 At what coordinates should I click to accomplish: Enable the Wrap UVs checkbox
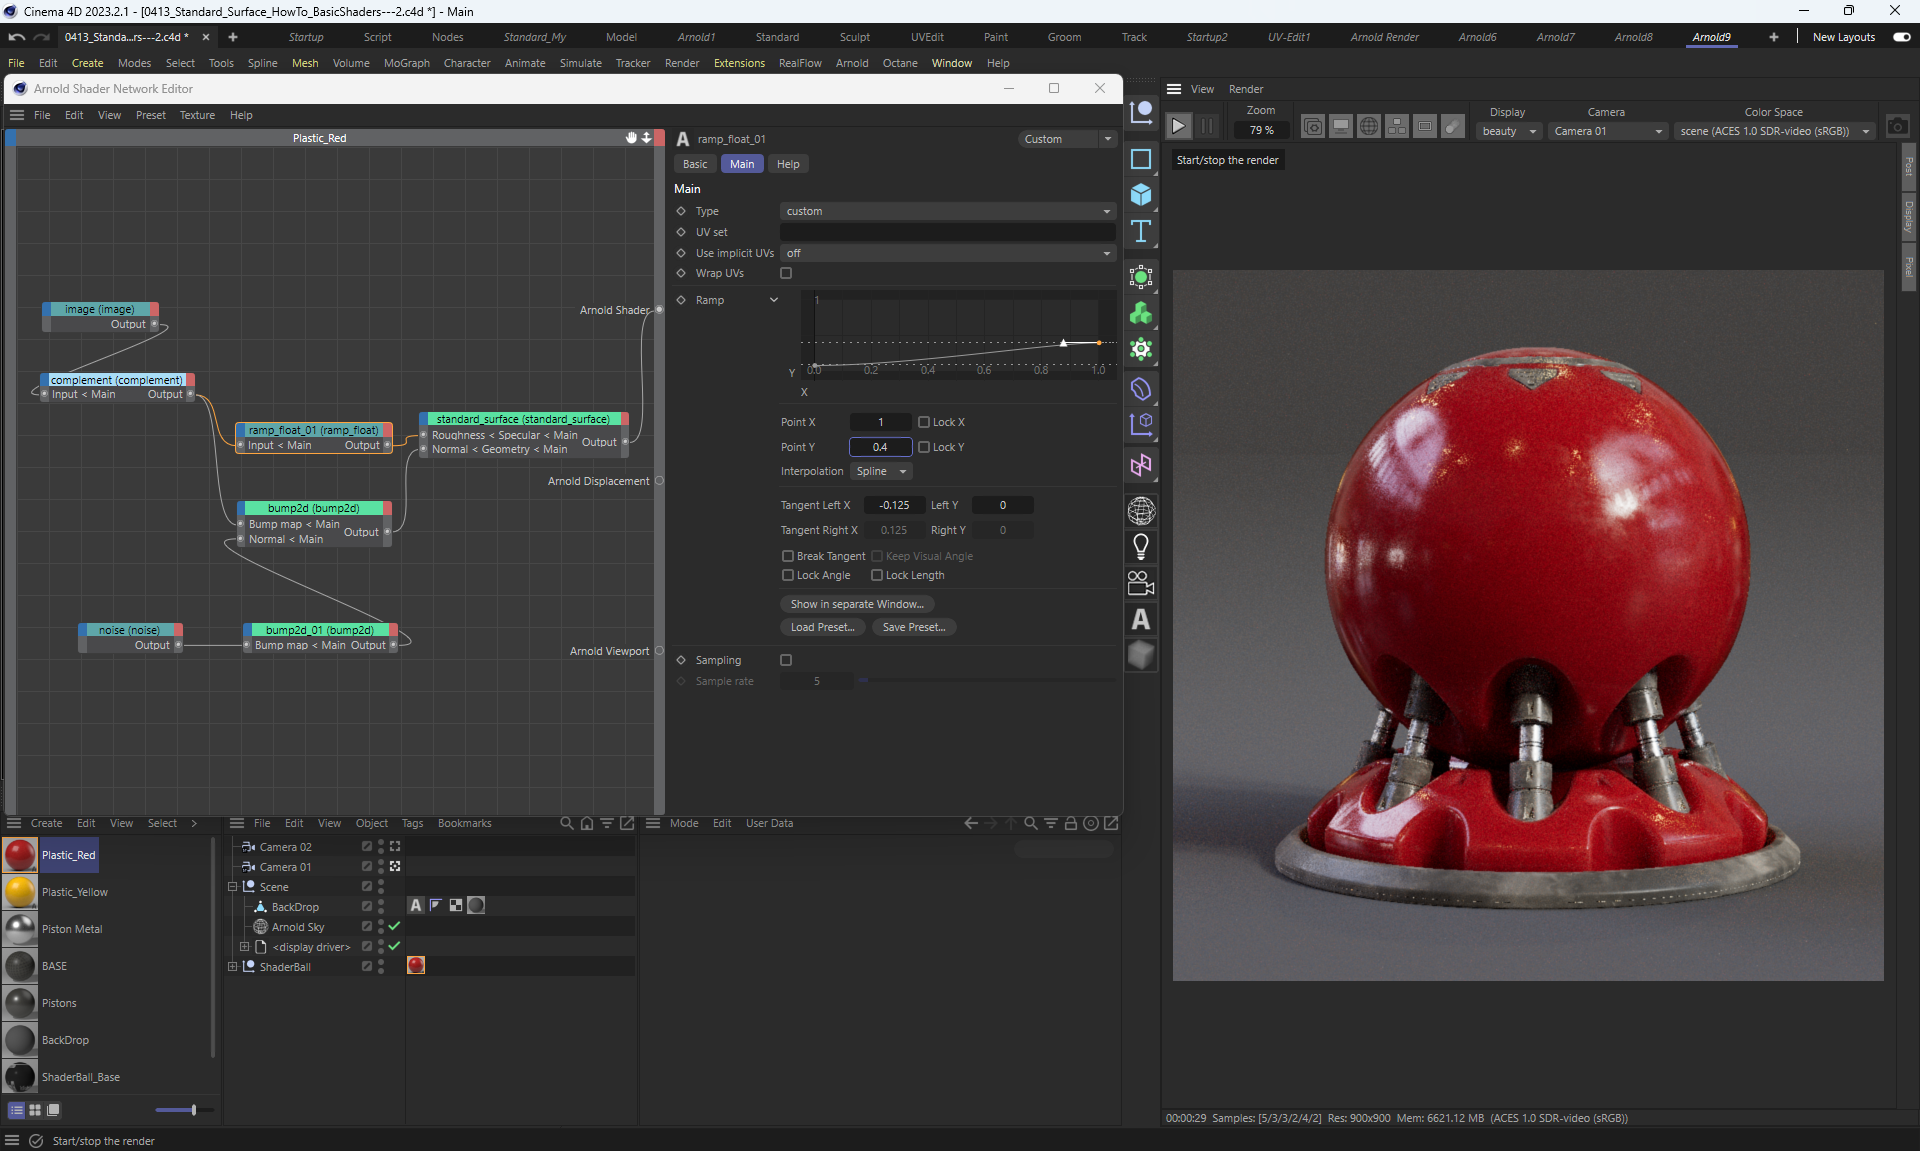pos(786,273)
